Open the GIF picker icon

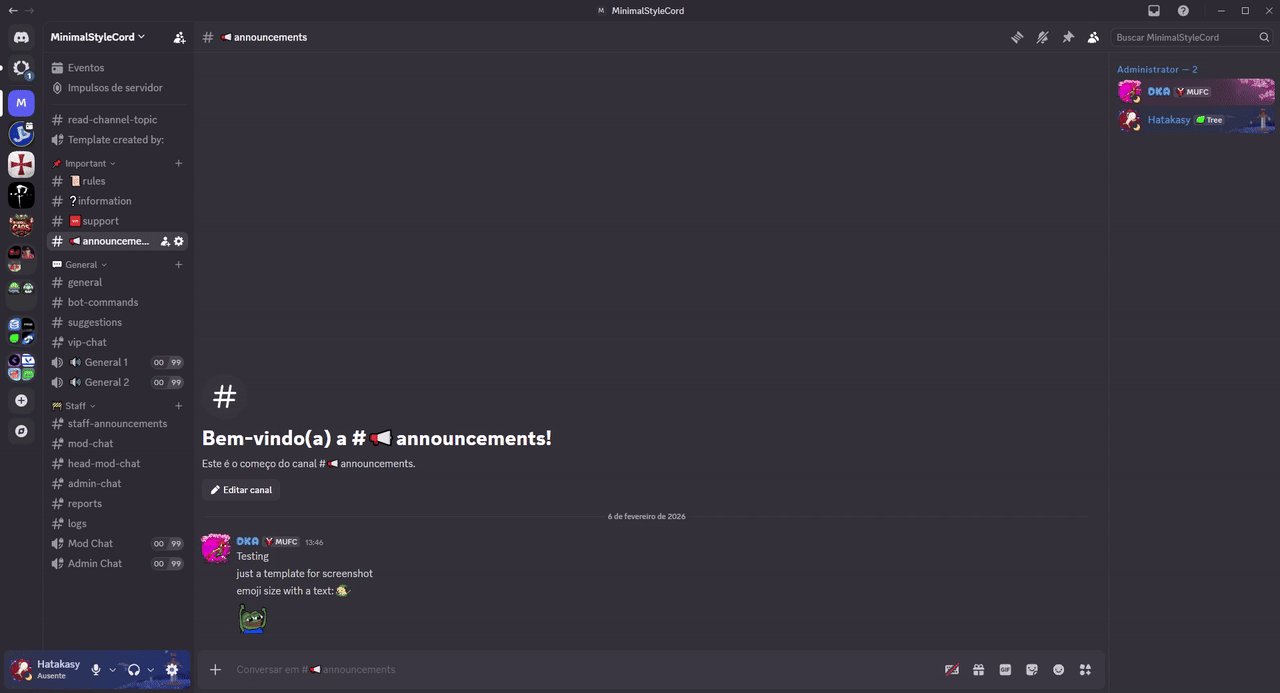pos(1005,670)
